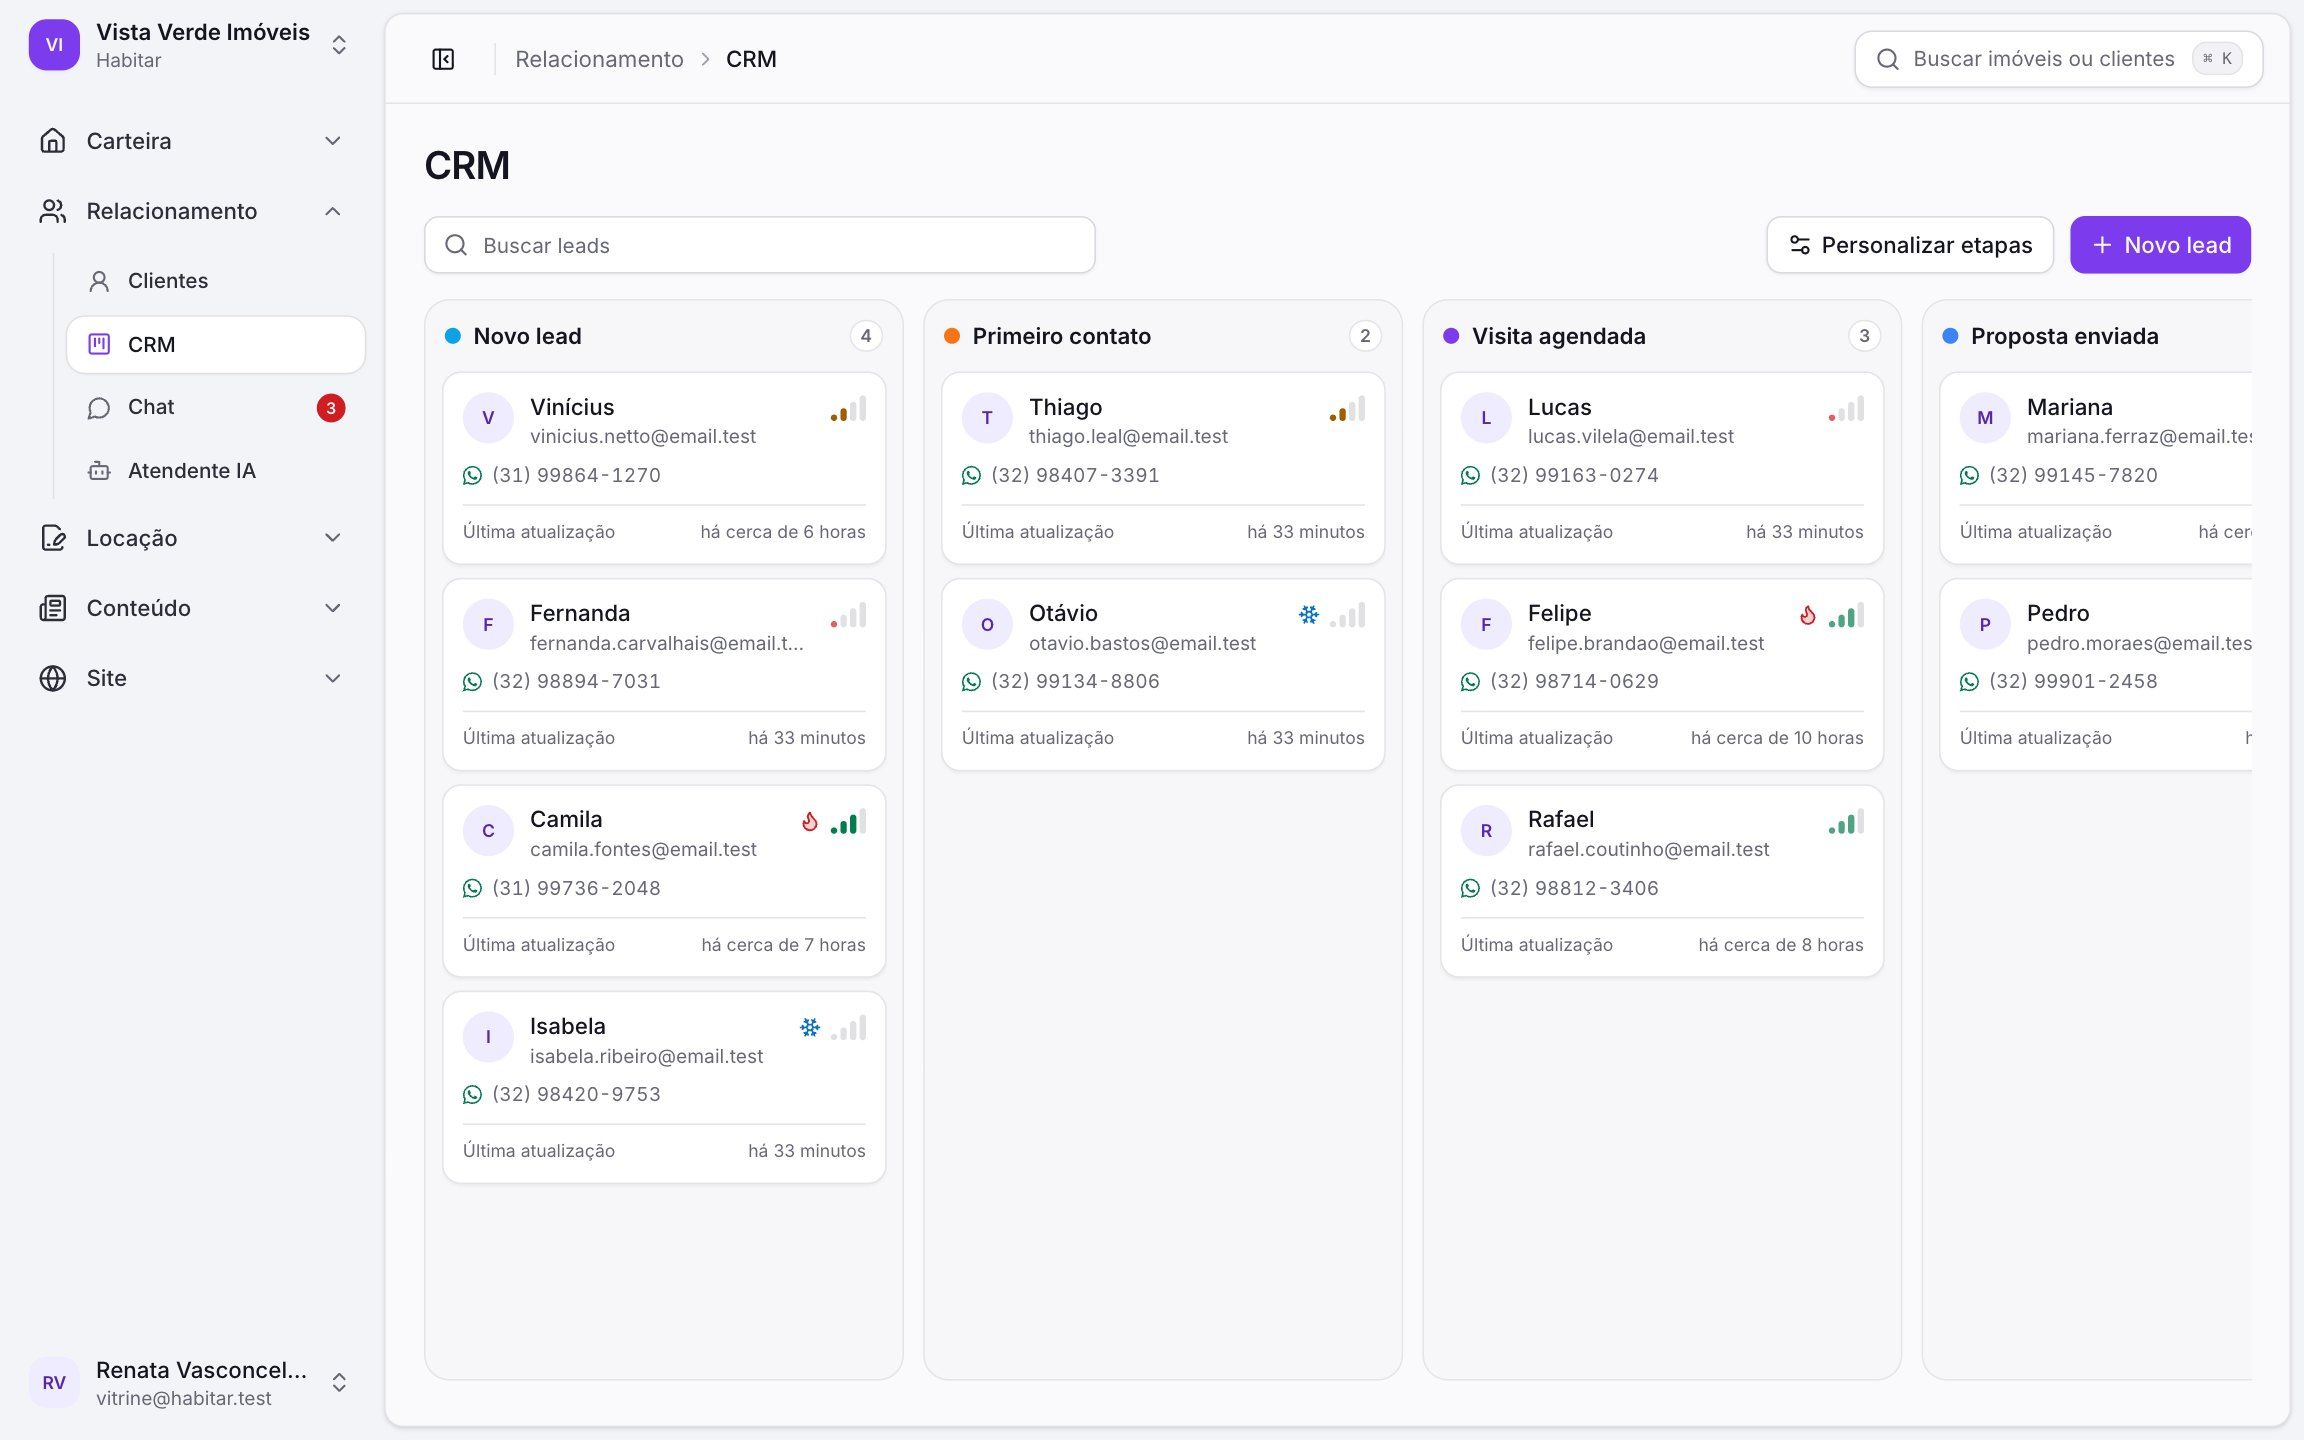
Task: Click WhatsApp icon on Pedro card
Action: (1969, 682)
